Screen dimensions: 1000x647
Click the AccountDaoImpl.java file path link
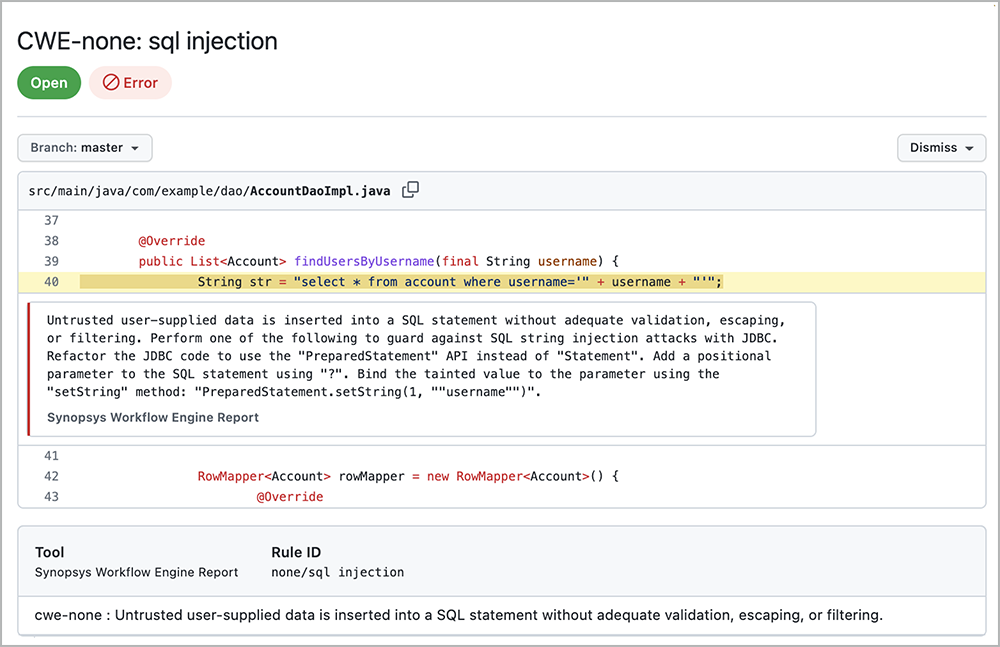[209, 191]
